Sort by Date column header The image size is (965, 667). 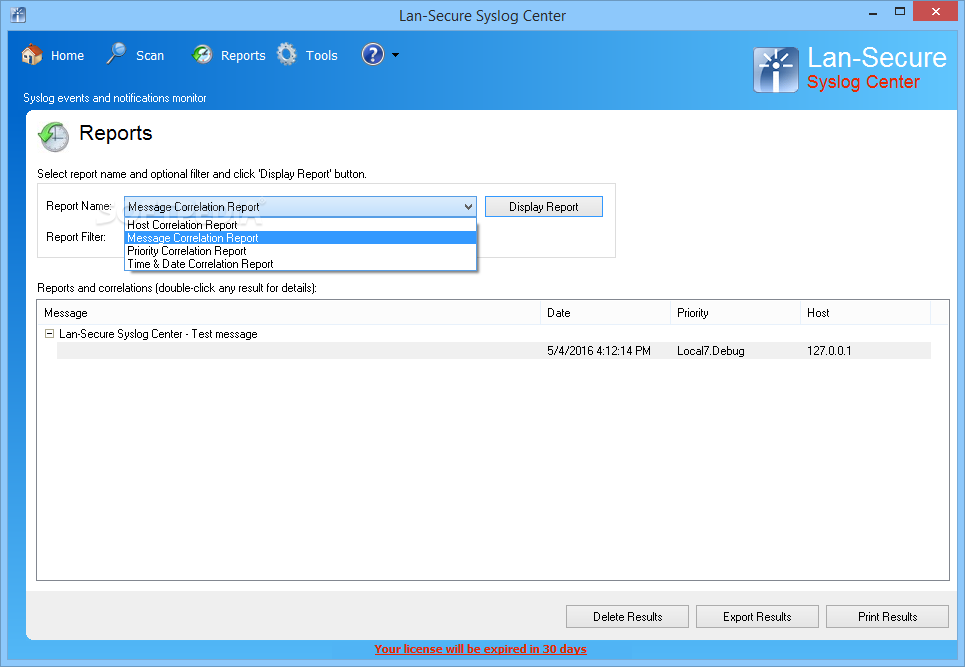[605, 313]
